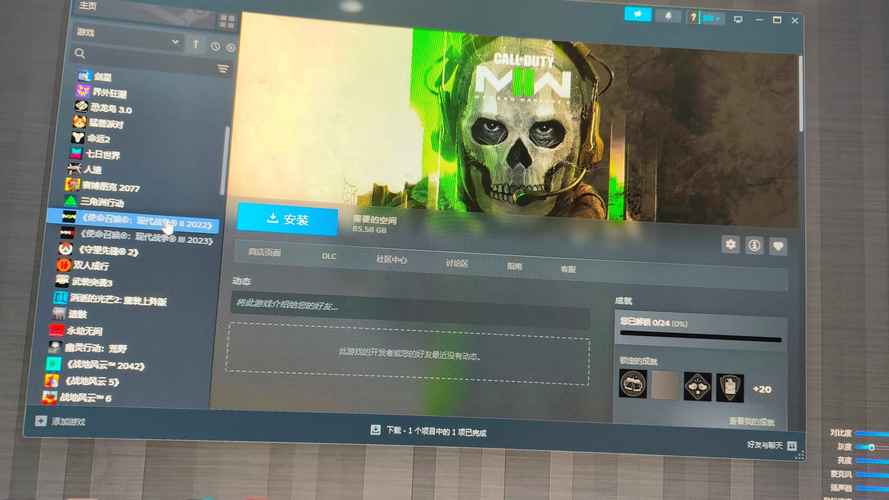Open downloads status 下载 in bottom bar
Image resolution: width=889 pixels, height=500 pixels.
429,431
